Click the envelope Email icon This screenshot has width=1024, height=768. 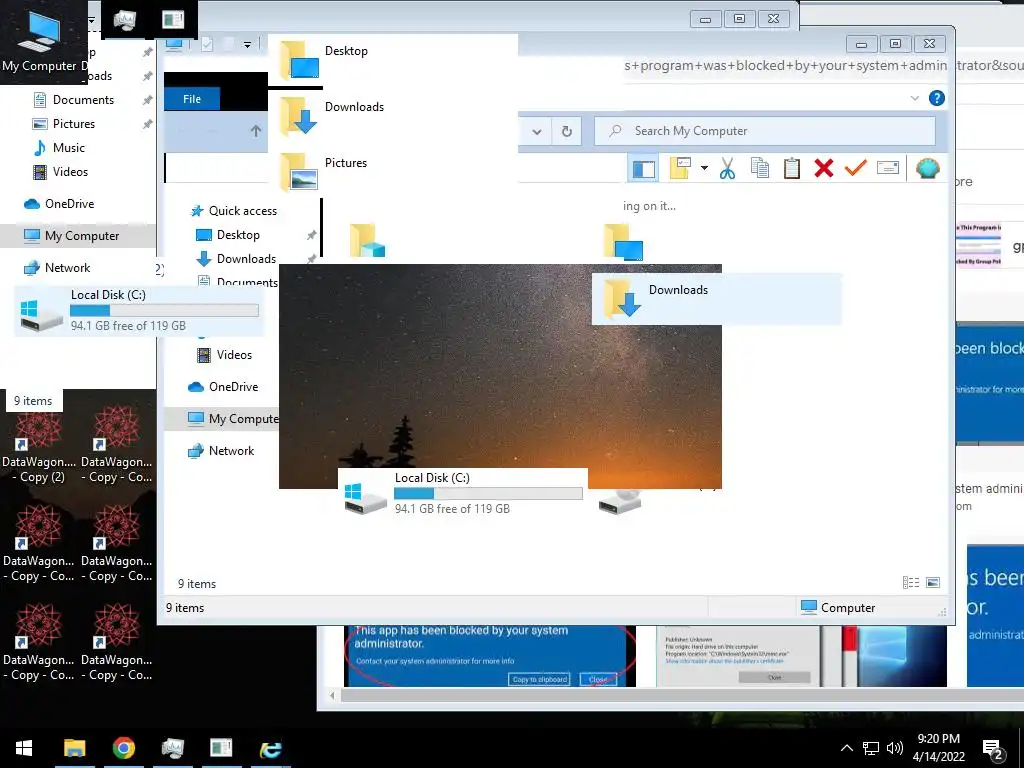click(888, 168)
